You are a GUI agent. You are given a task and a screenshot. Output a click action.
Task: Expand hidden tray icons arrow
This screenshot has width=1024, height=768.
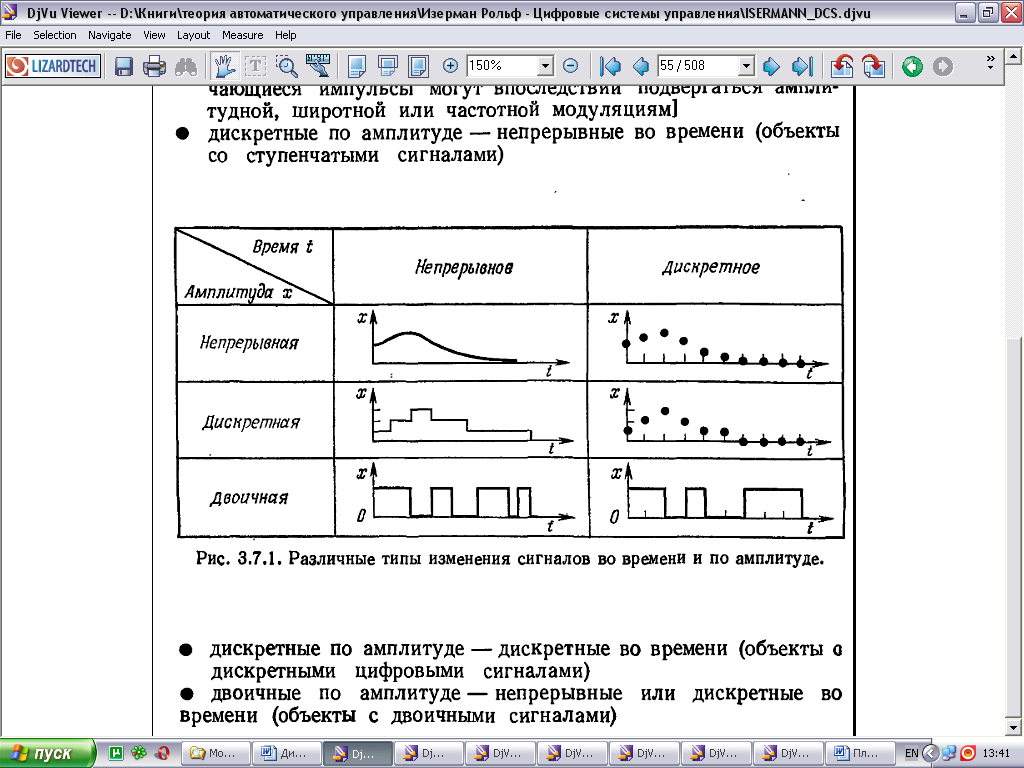(x=930, y=754)
